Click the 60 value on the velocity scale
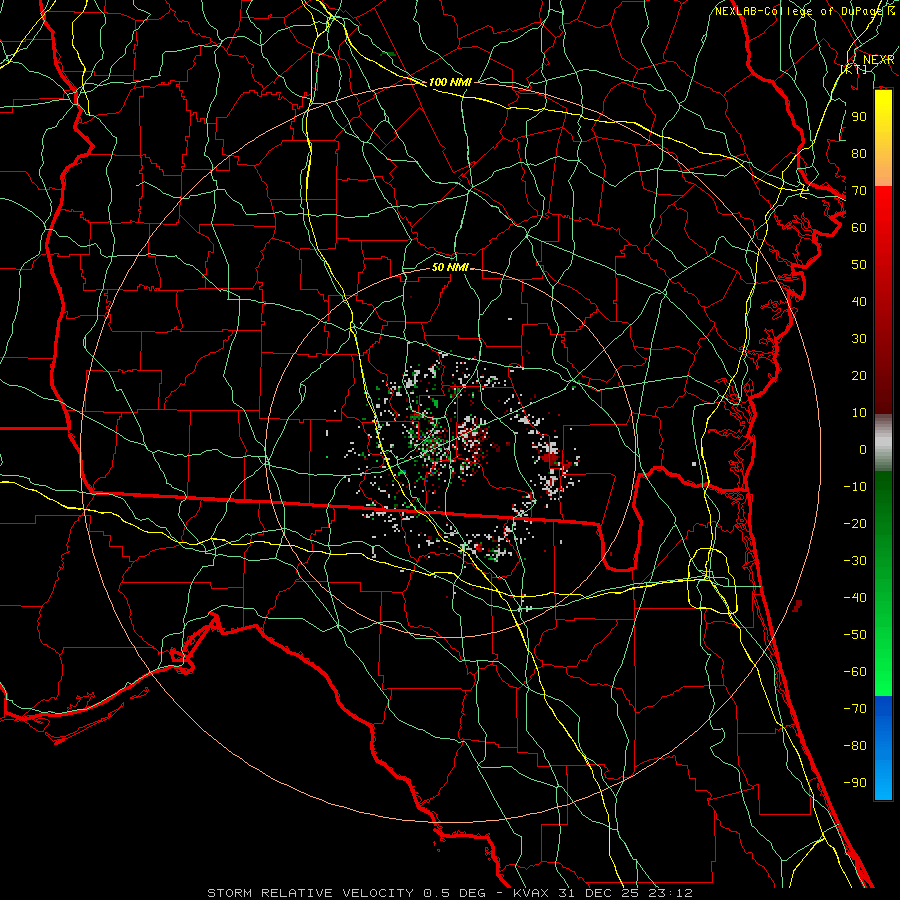This screenshot has height=900, width=900. 859,228
